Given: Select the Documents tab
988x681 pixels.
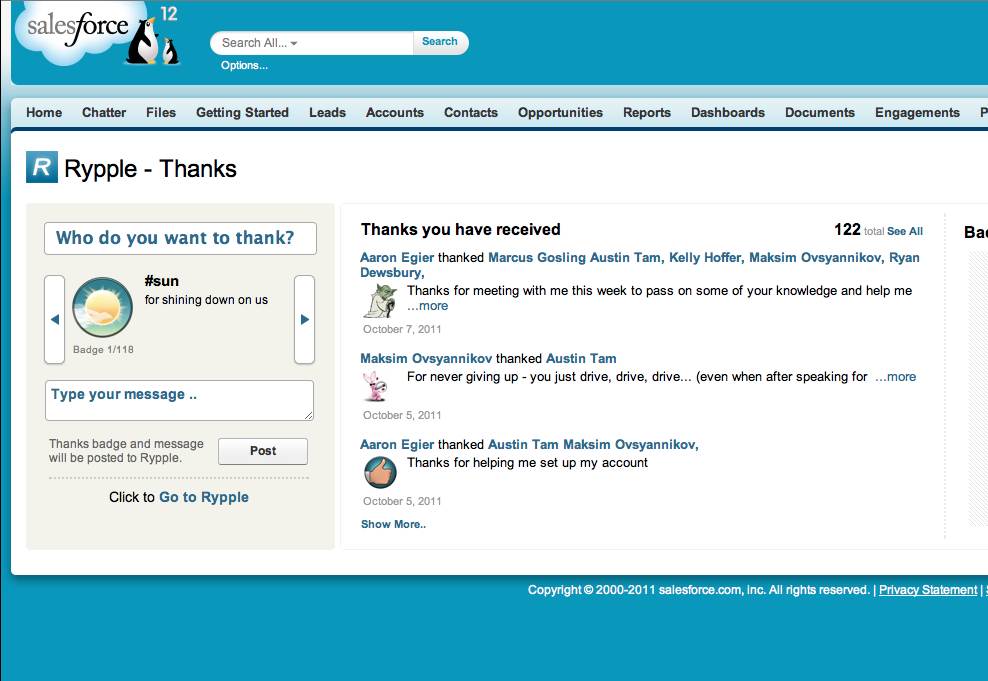Looking at the screenshot, I should pos(820,112).
